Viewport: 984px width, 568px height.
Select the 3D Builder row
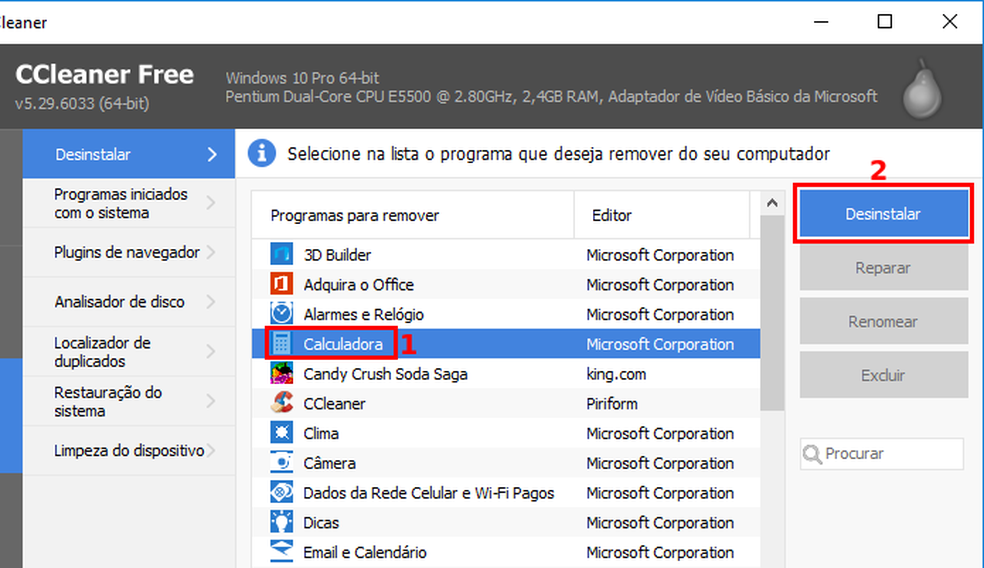[506, 254]
